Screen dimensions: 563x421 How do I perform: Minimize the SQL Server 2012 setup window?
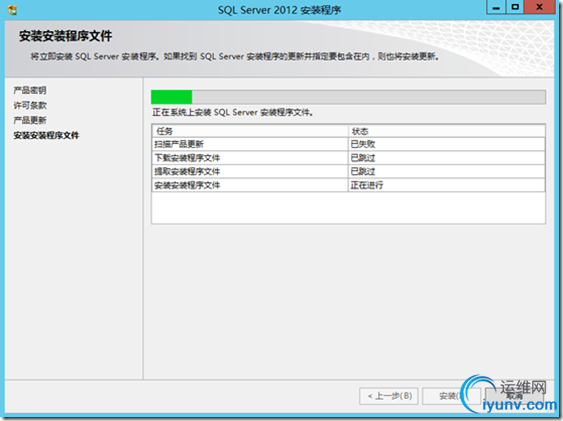coord(496,8)
